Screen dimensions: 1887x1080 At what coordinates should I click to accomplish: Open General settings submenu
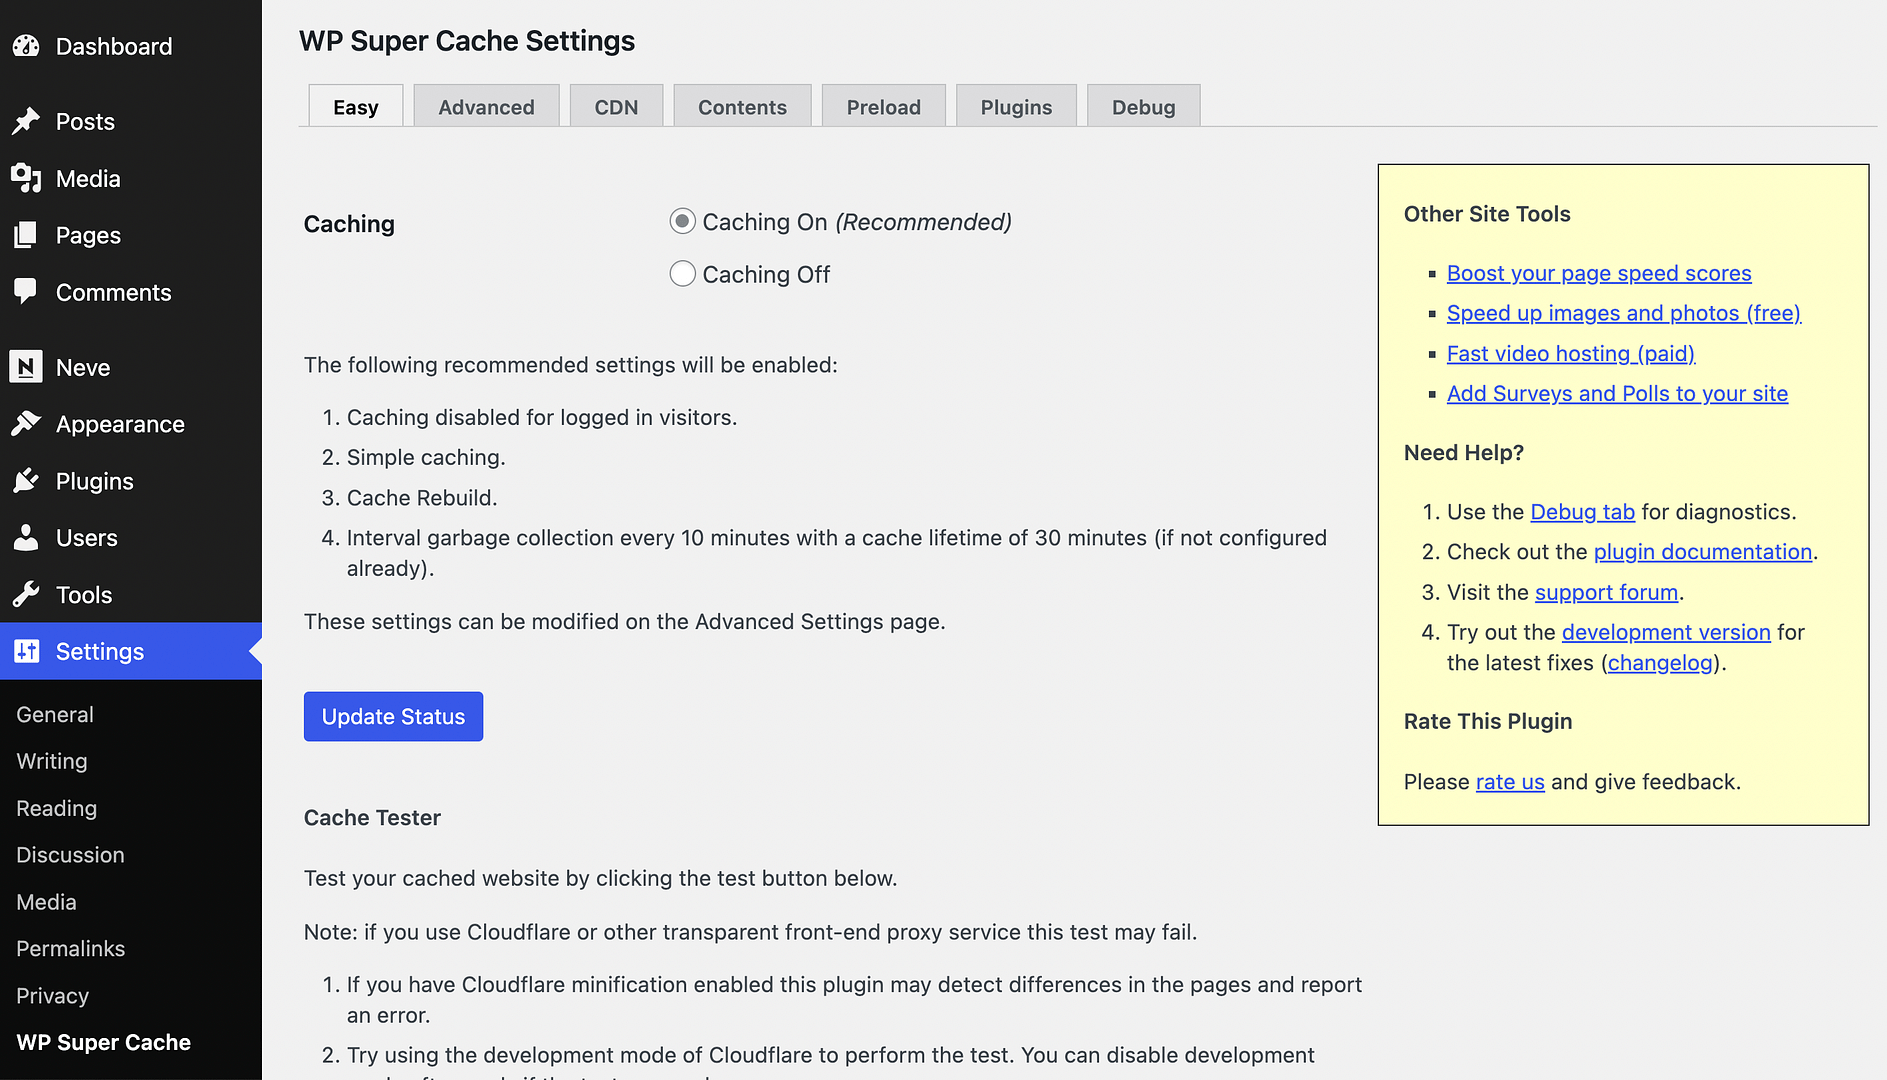(x=55, y=714)
